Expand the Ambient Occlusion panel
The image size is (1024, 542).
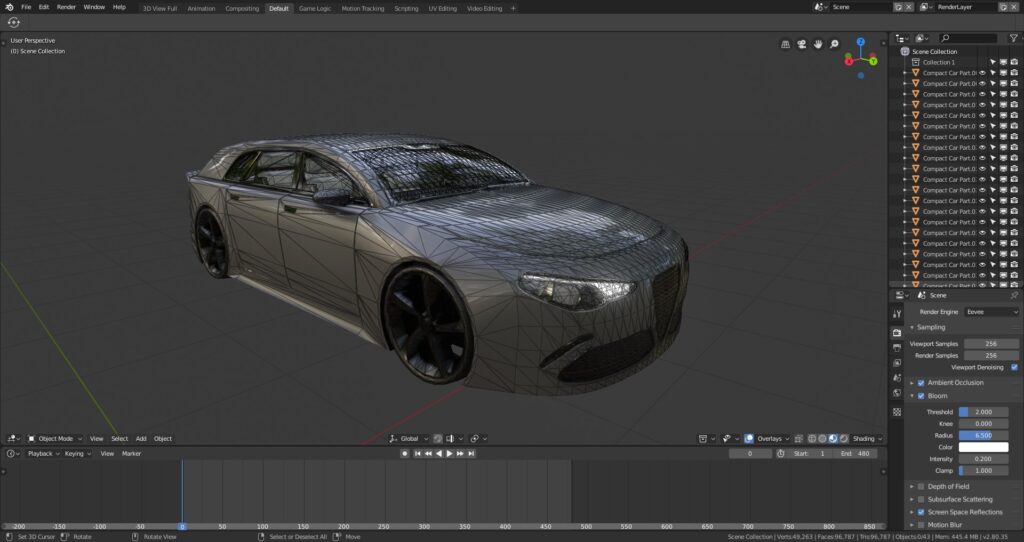912,383
